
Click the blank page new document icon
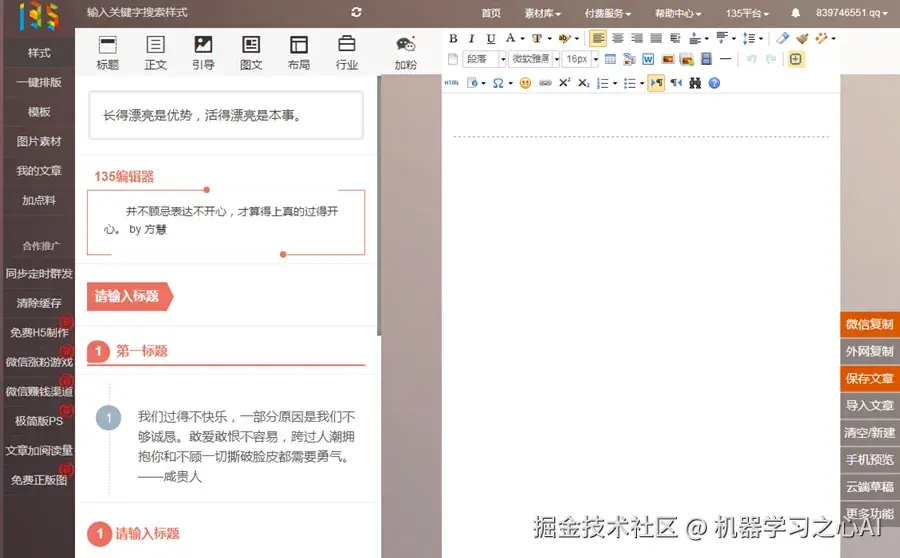click(x=453, y=59)
